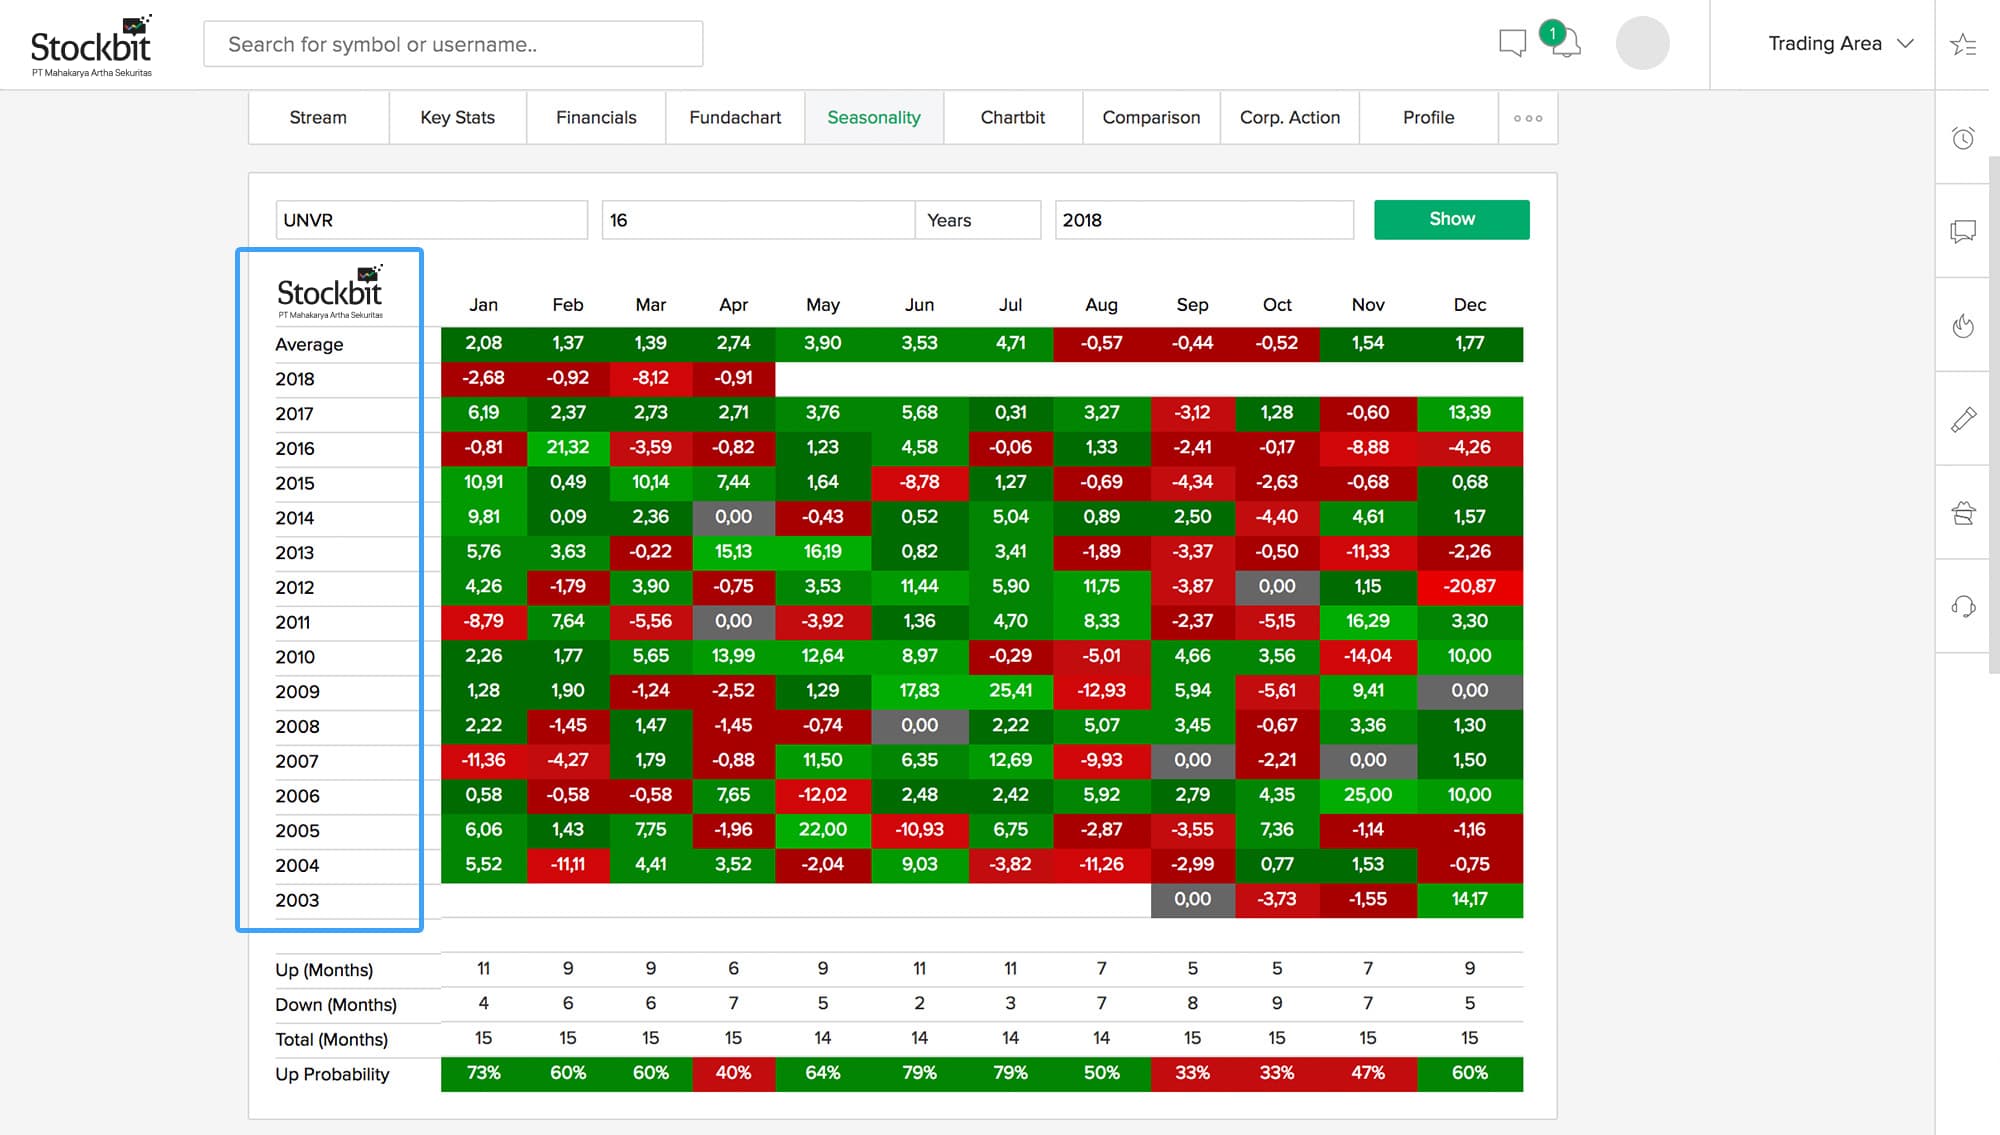Open the chat messages icon in header
The width and height of the screenshot is (2000, 1135).
point(1512,43)
